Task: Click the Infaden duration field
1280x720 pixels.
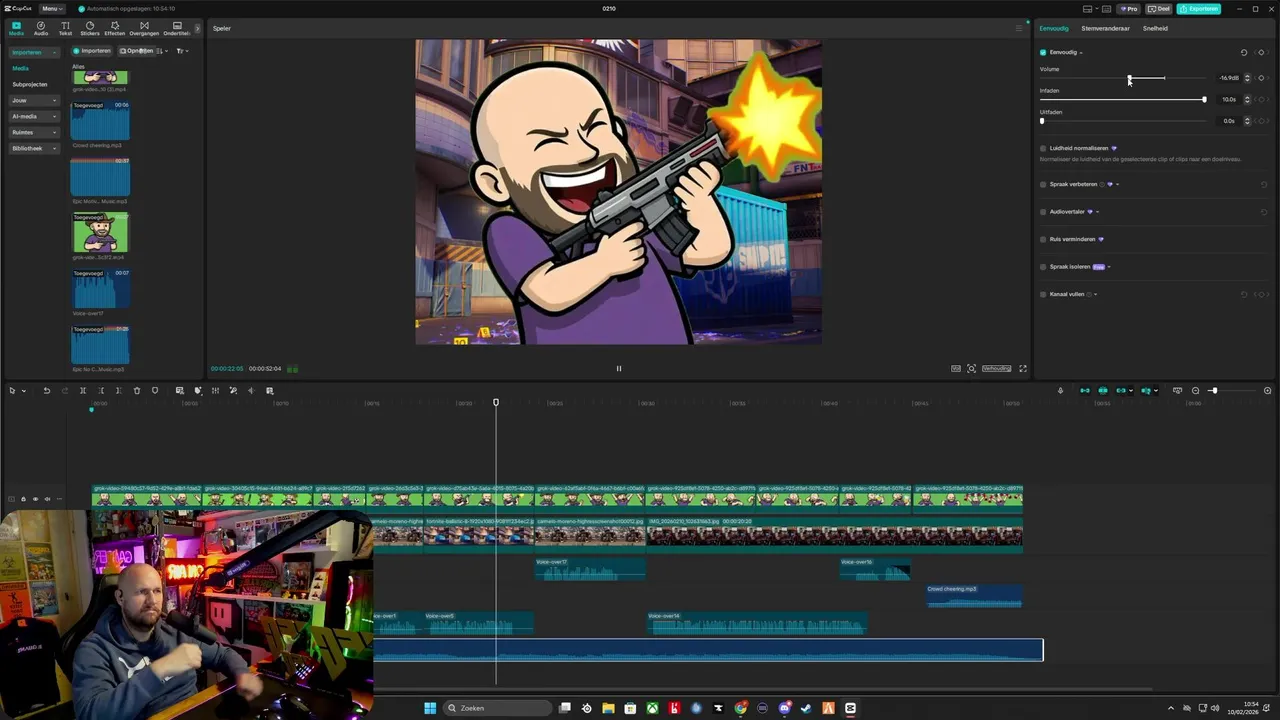Action: (1227, 99)
